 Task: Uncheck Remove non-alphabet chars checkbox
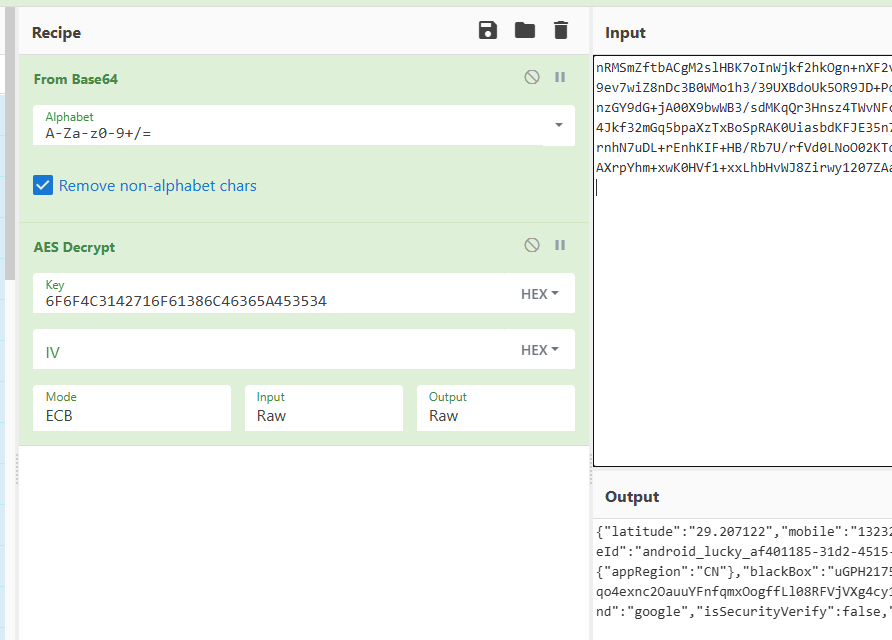(x=43, y=185)
